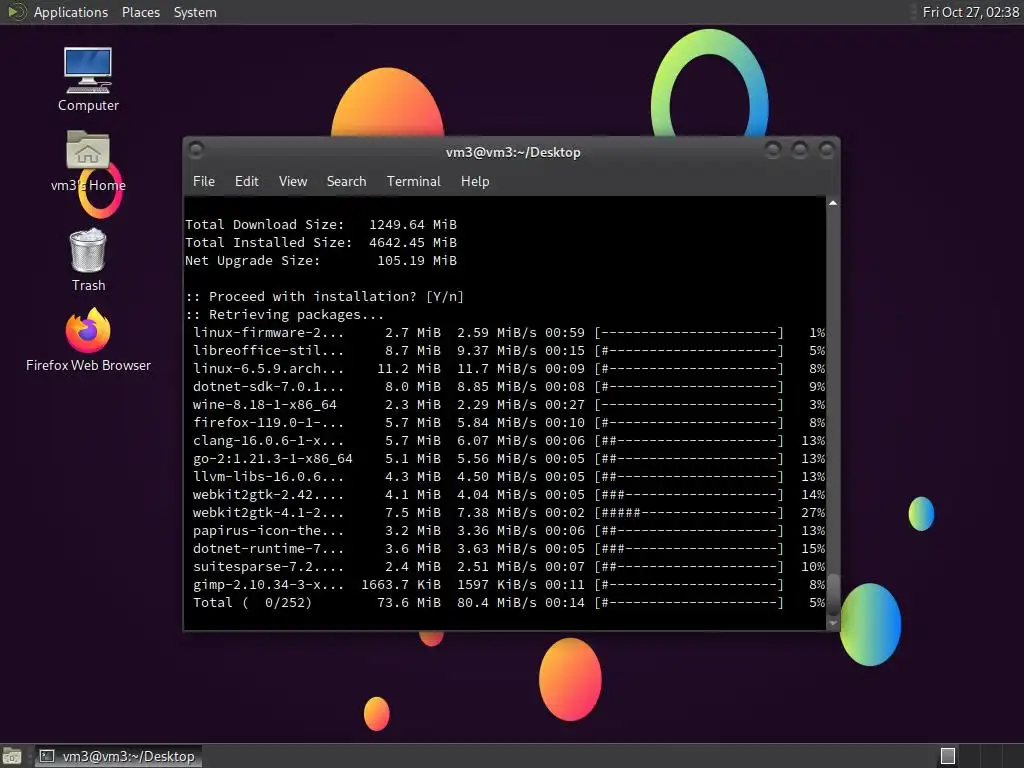
Task: Click the terminal vertical scrollbar thumb
Action: (x=833, y=594)
